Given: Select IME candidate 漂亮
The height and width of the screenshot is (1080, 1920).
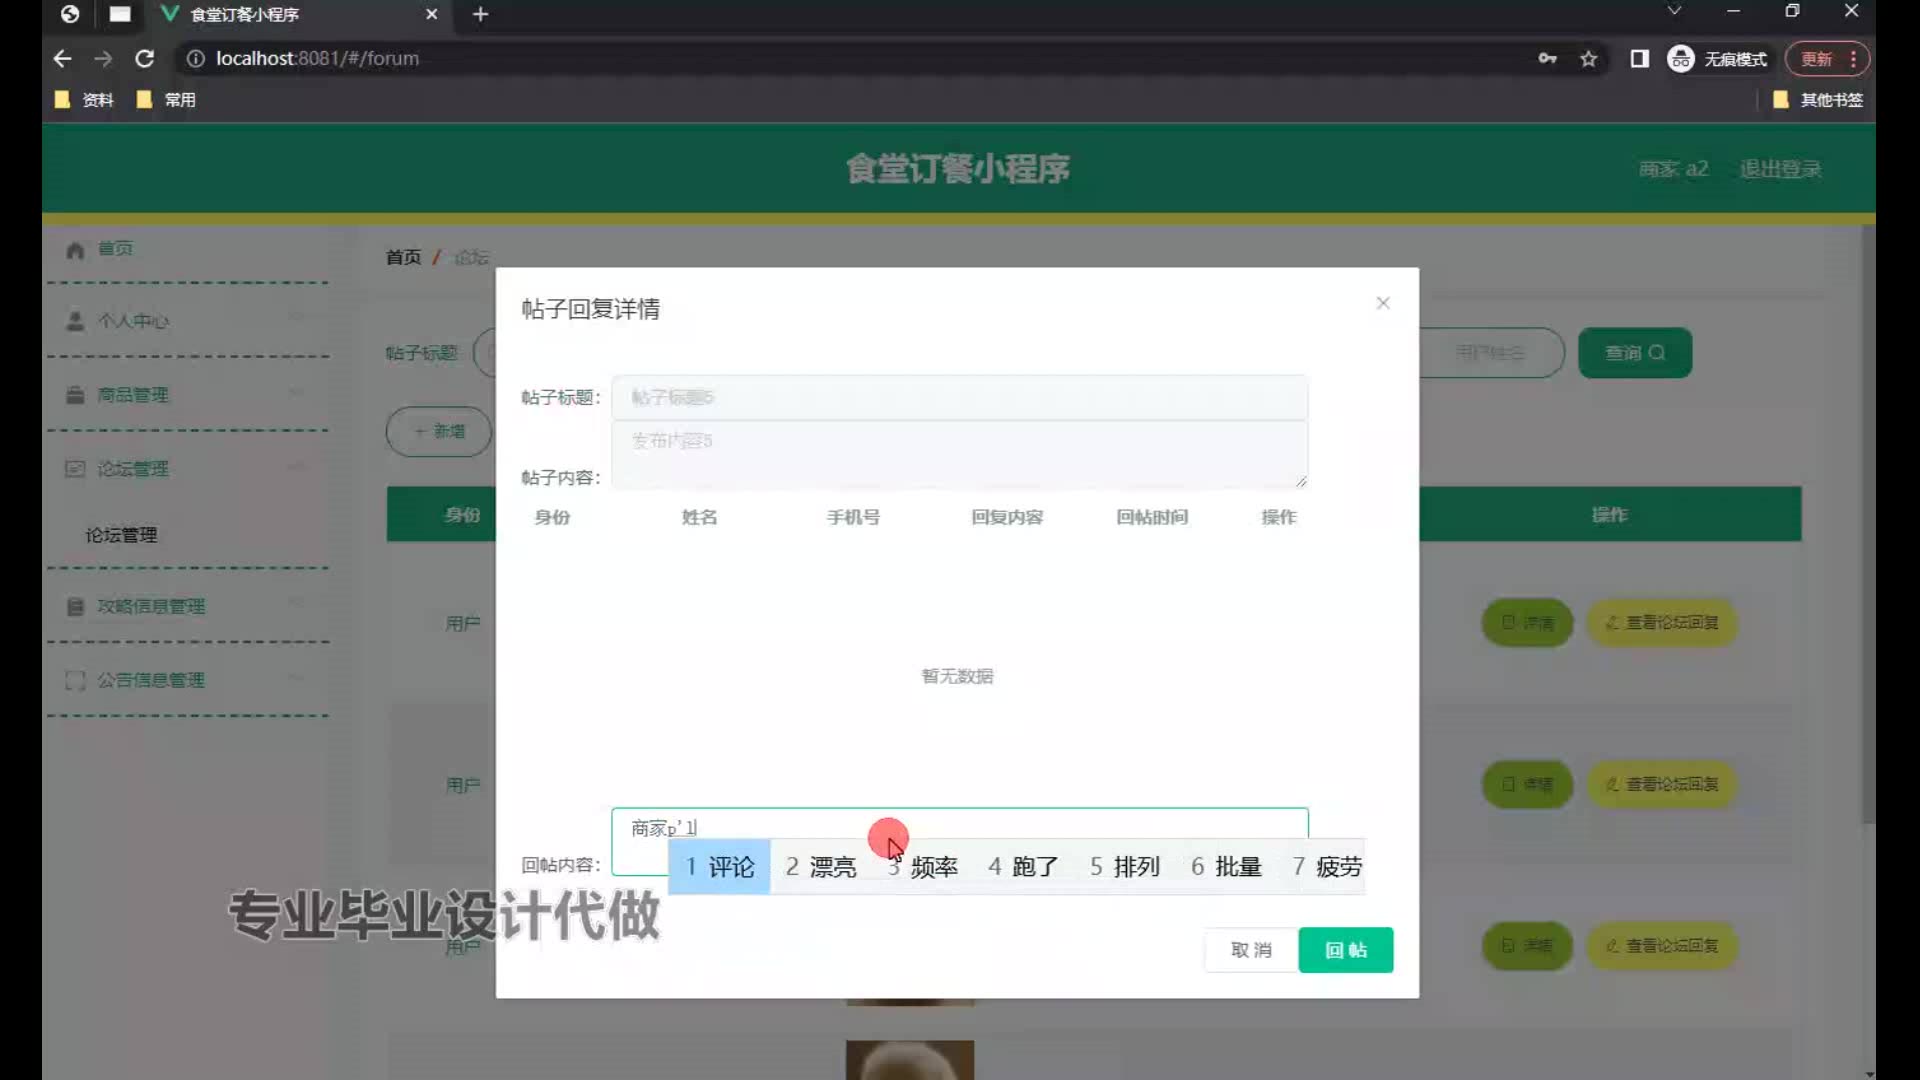Looking at the screenshot, I should [821, 867].
